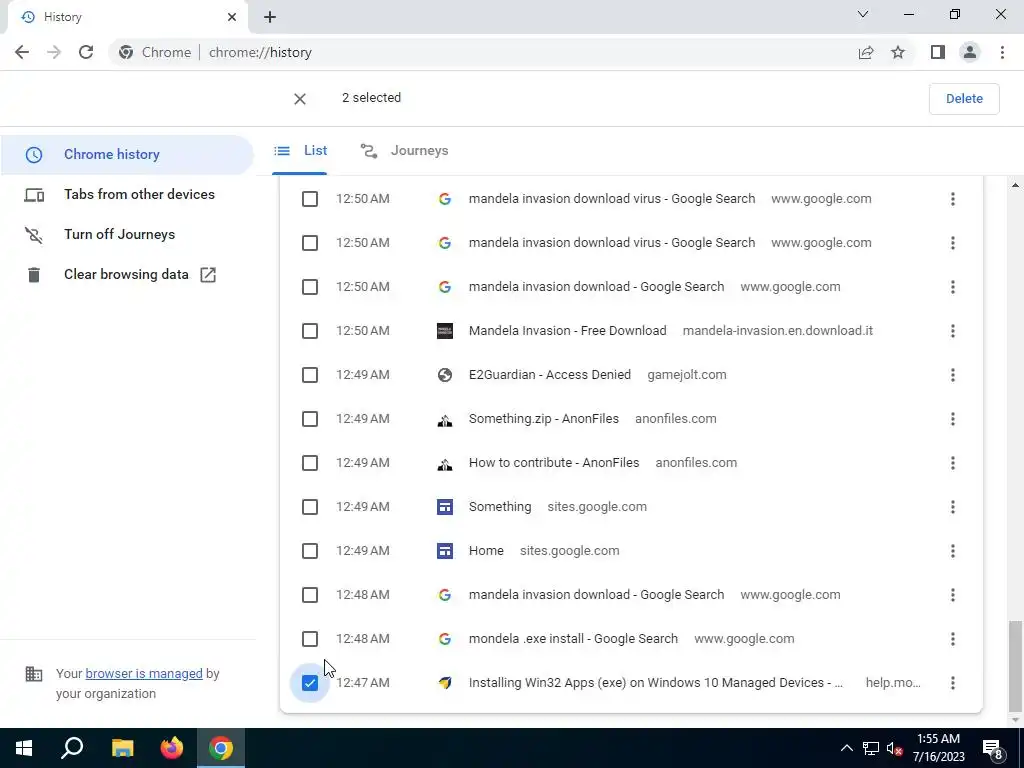Open actions menu for Mandela Invasion - Free Download
Image resolution: width=1024 pixels, height=768 pixels.
(x=953, y=331)
